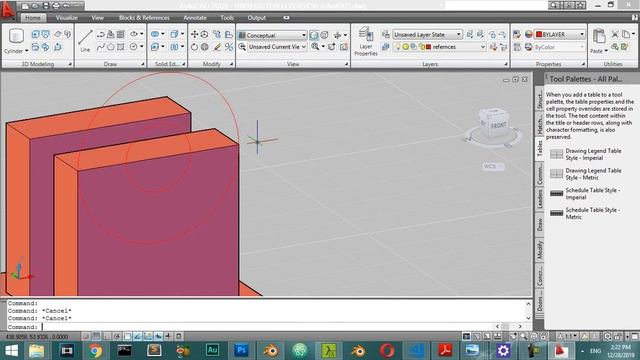This screenshot has width=640, height=360.
Task: Select Schedule Table Style - Metric
Action: (585, 213)
